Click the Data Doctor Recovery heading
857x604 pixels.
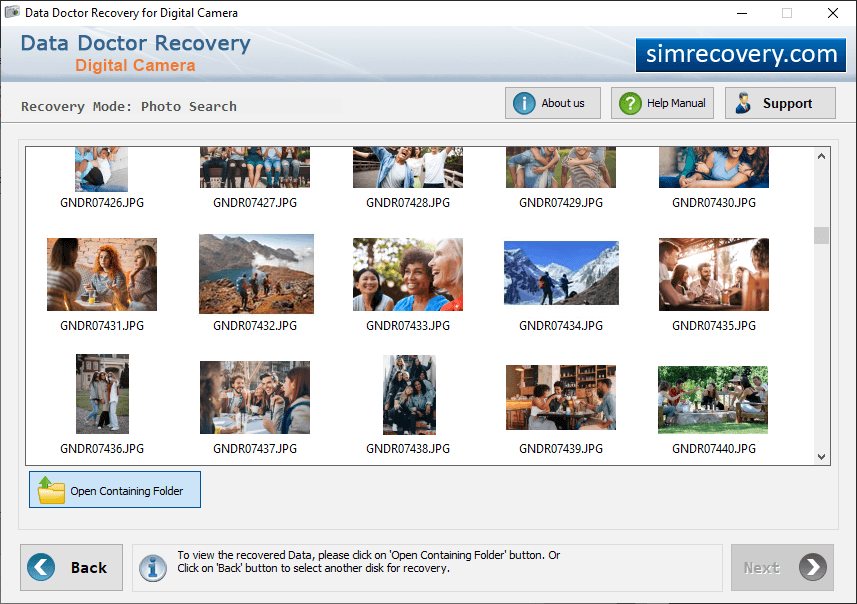pyautogui.click(x=136, y=43)
